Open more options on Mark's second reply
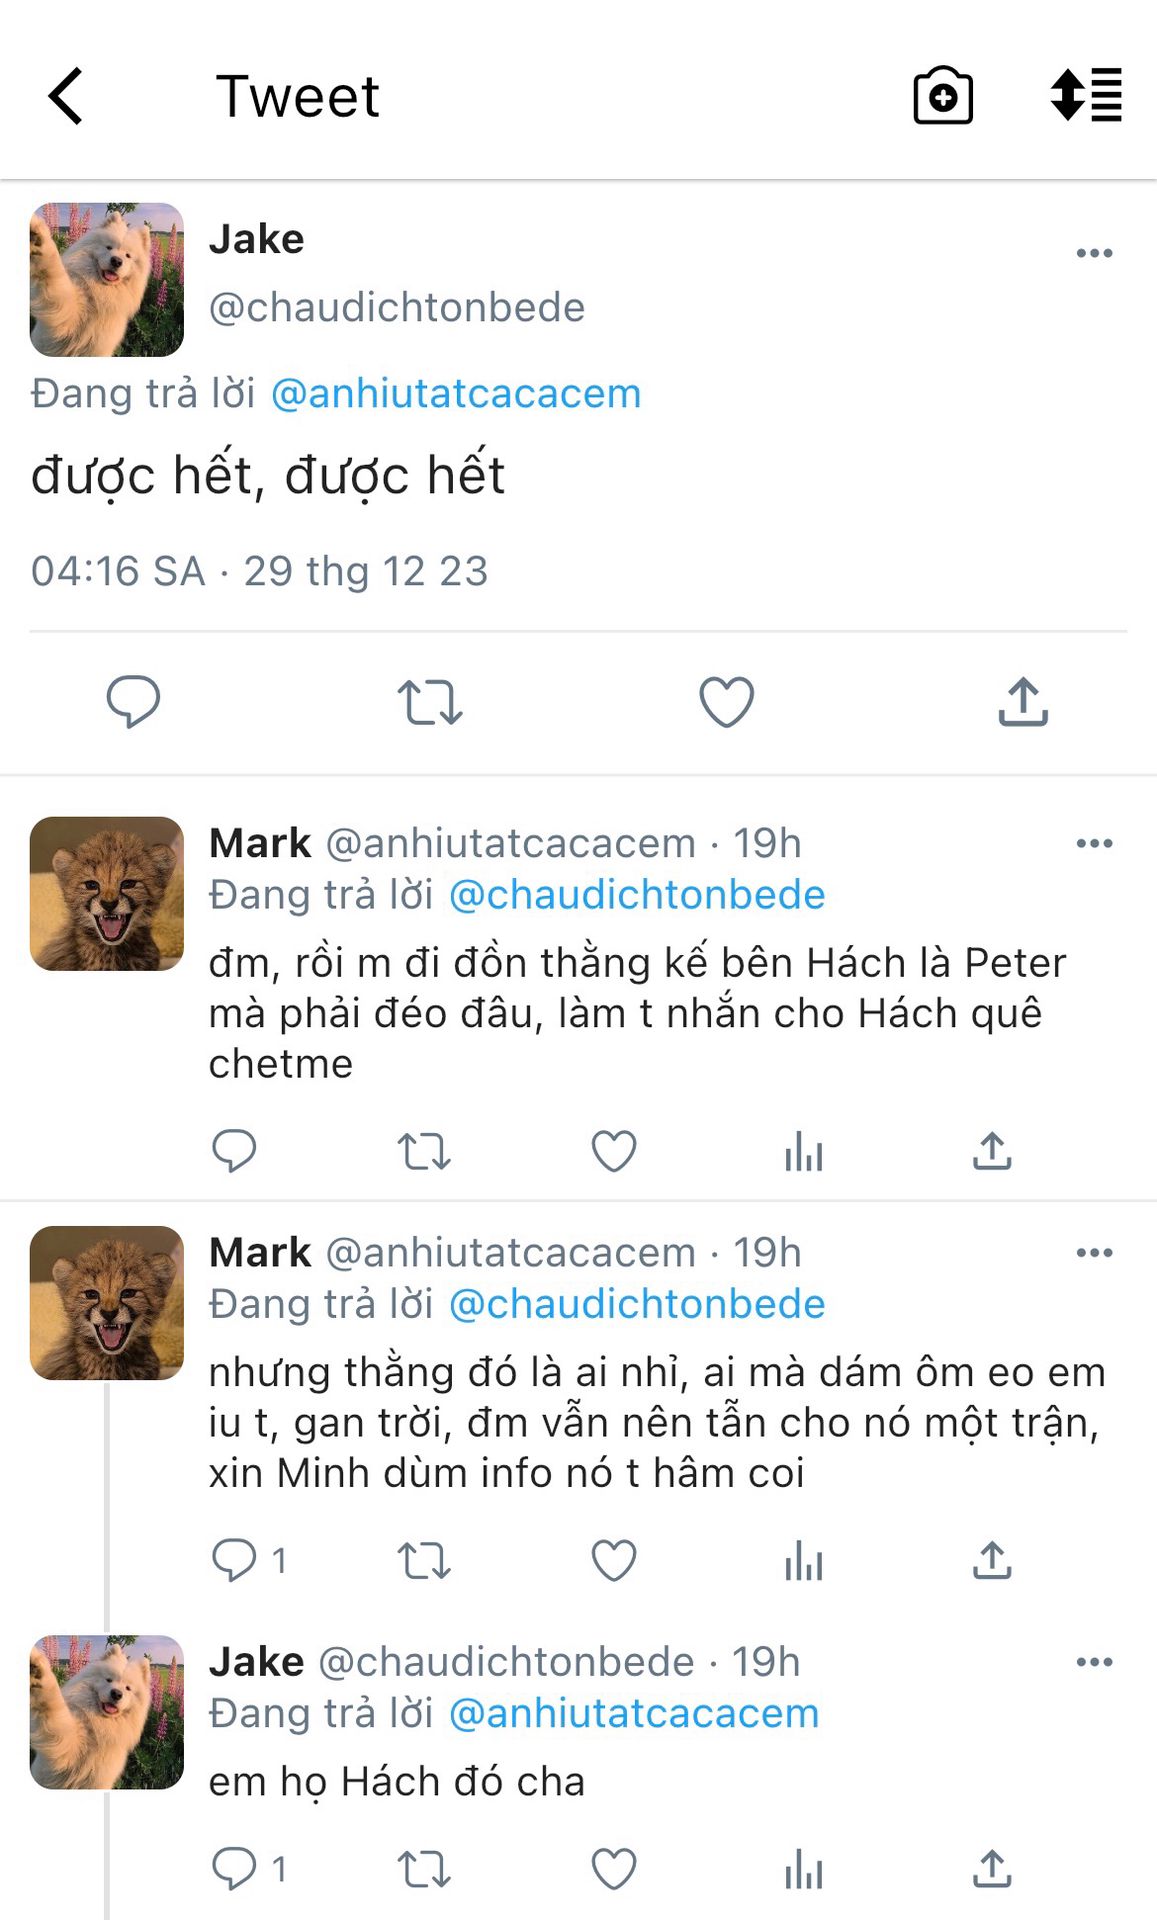Image resolution: width=1157 pixels, height=1920 pixels. (x=1094, y=1253)
